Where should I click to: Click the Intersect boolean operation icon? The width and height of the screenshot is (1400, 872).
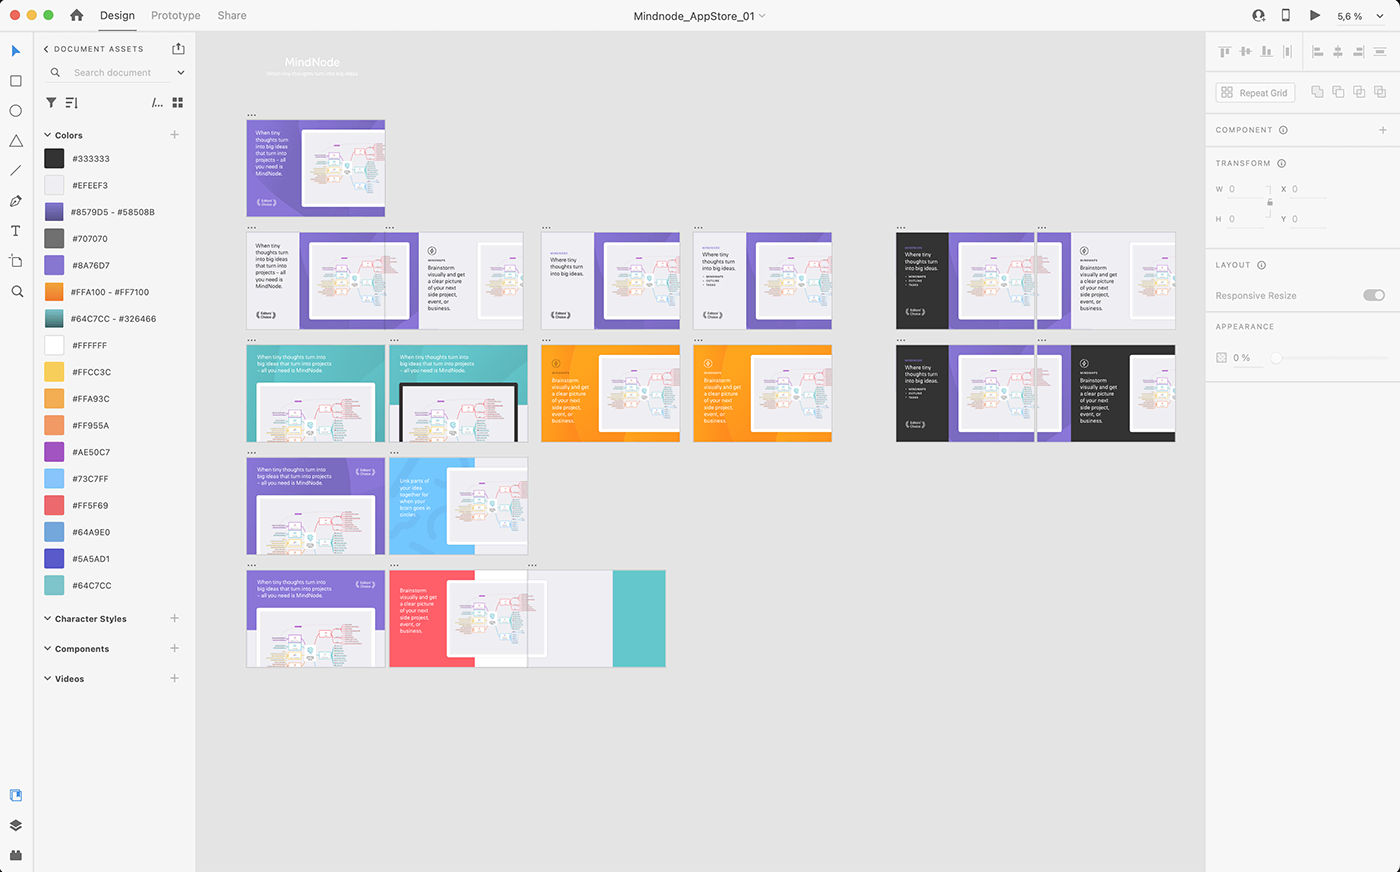[x=1359, y=92]
